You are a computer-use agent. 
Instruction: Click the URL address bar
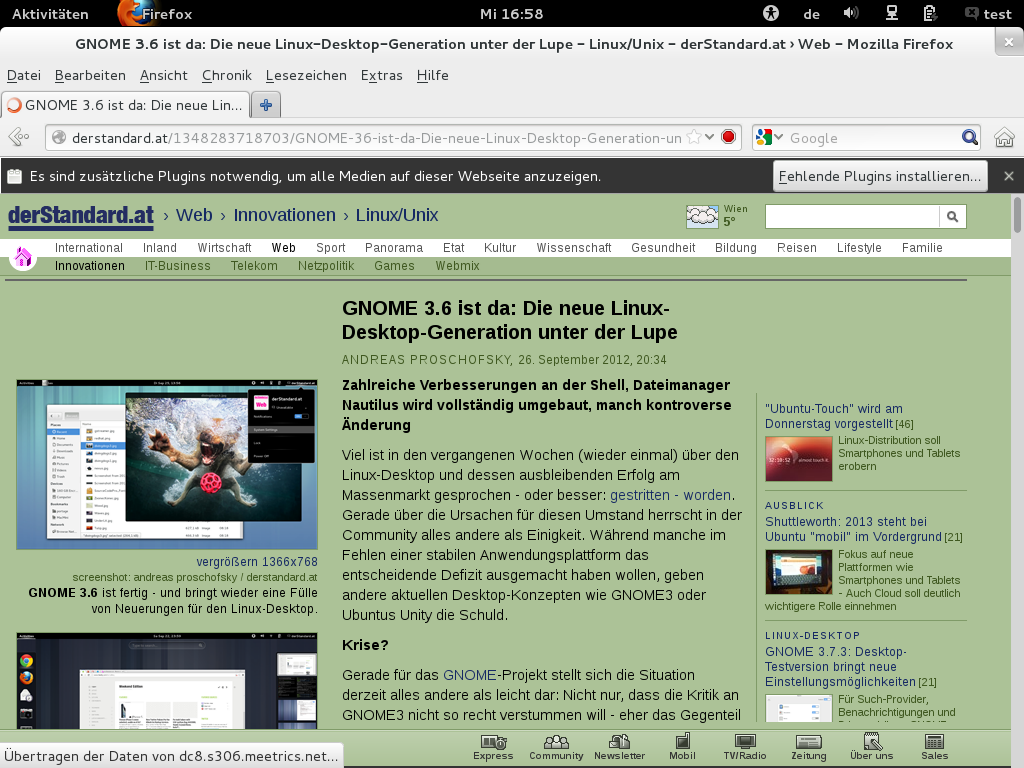376,138
